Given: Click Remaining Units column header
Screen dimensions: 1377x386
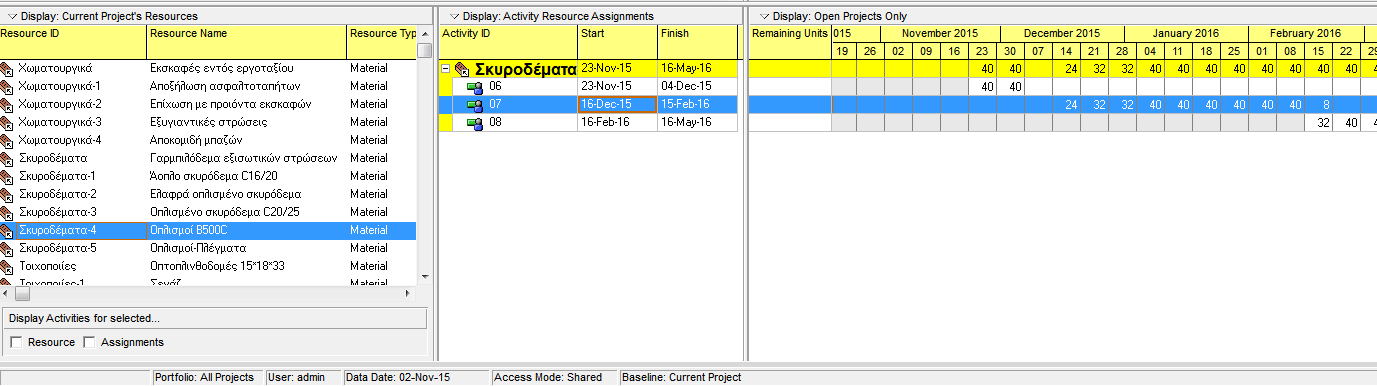Looking at the screenshot, I should (x=790, y=42).
